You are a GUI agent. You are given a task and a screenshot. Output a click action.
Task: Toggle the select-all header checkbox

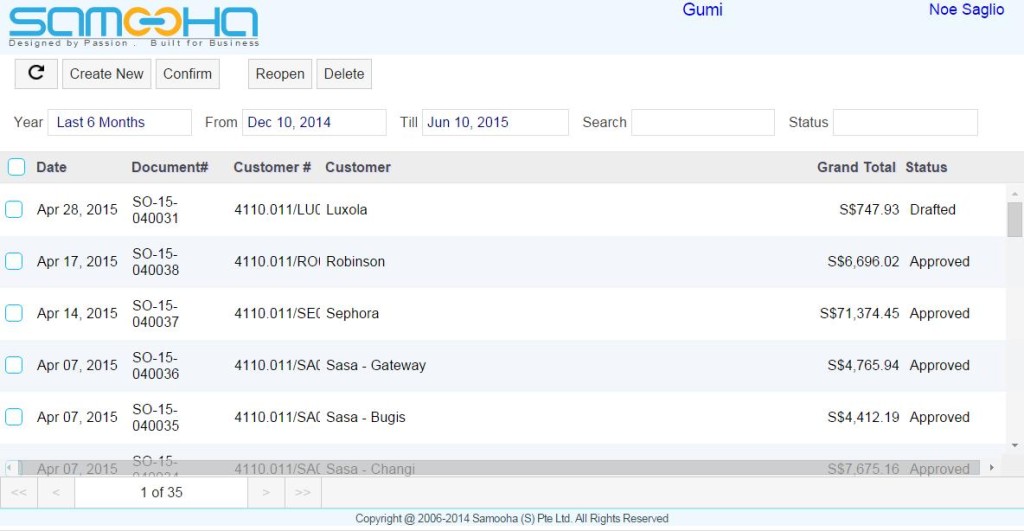coord(16,167)
